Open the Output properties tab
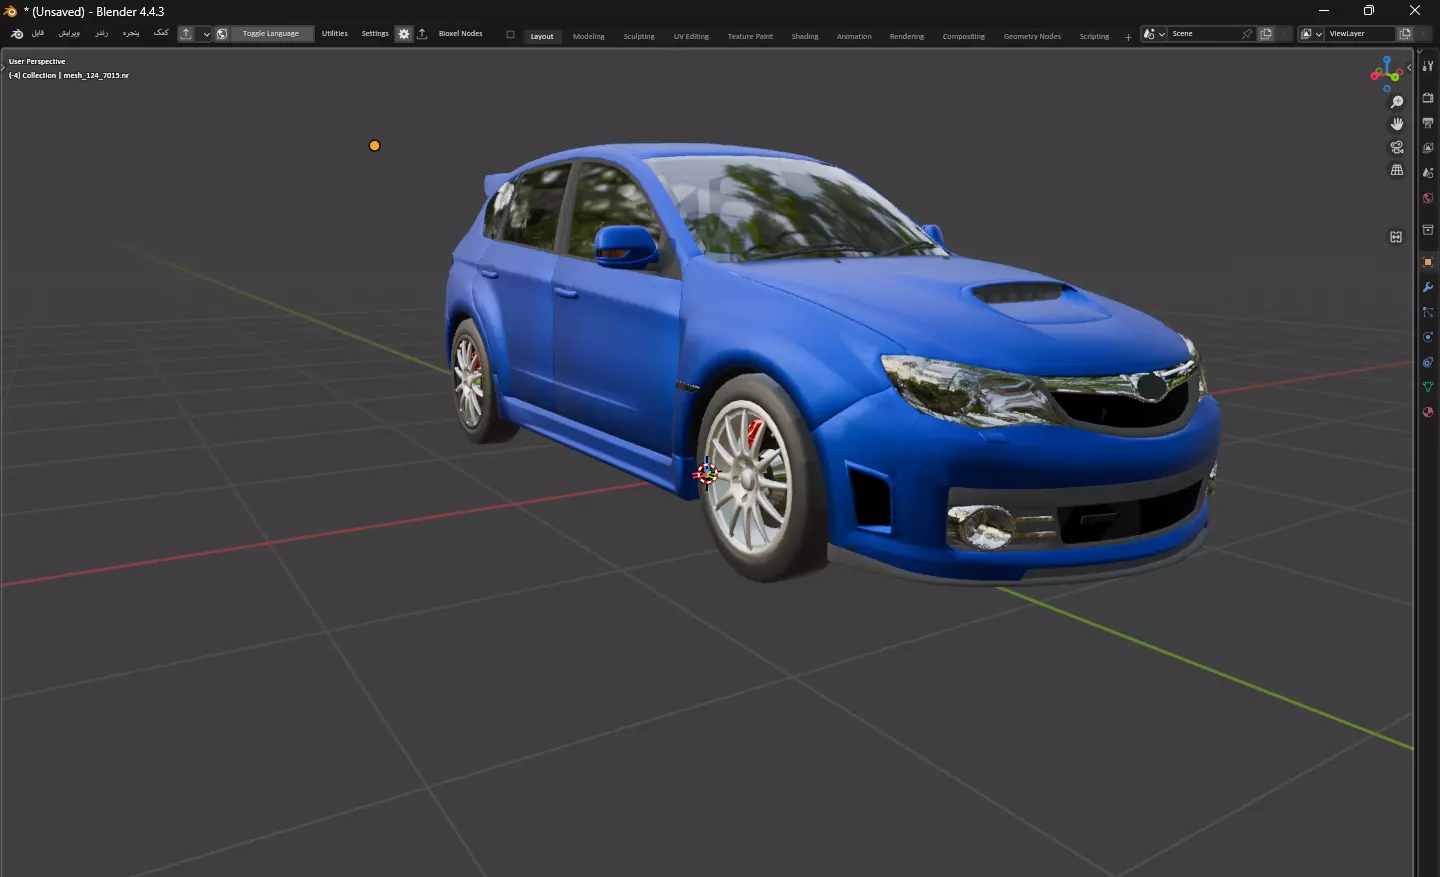The image size is (1440, 877). pyautogui.click(x=1428, y=123)
